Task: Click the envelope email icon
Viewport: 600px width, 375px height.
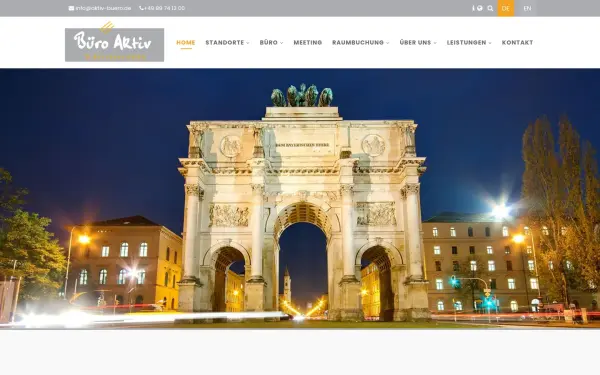Action: (x=71, y=8)
